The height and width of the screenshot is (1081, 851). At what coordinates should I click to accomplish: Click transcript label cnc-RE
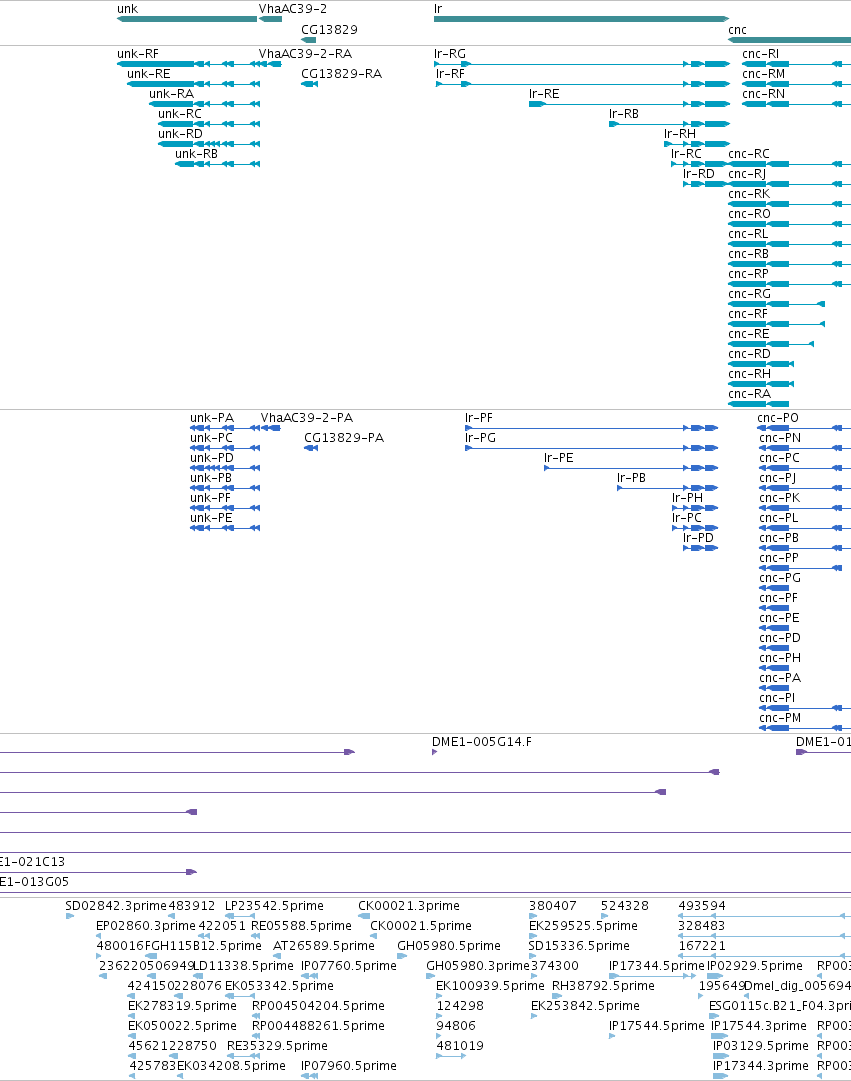pyautogui.click(x=749, y=334)
